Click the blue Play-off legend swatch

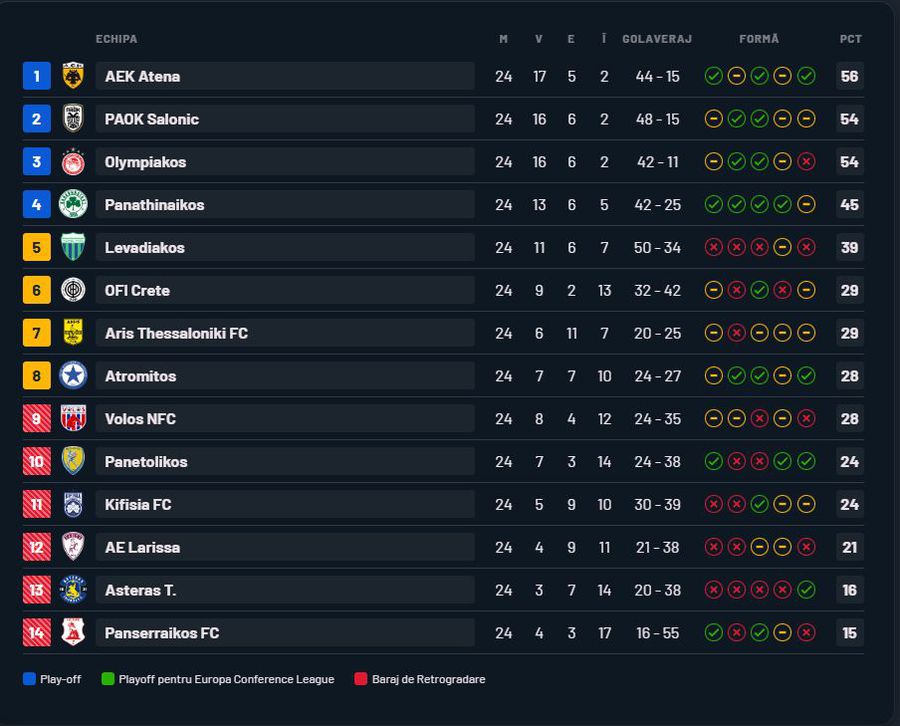(29, 679)
